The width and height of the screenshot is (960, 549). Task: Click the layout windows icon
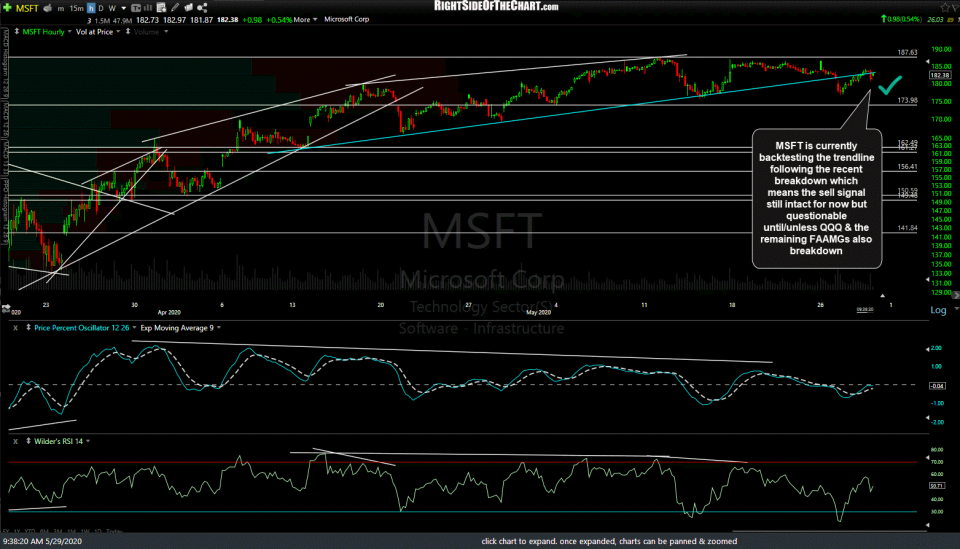coord(189,8)
